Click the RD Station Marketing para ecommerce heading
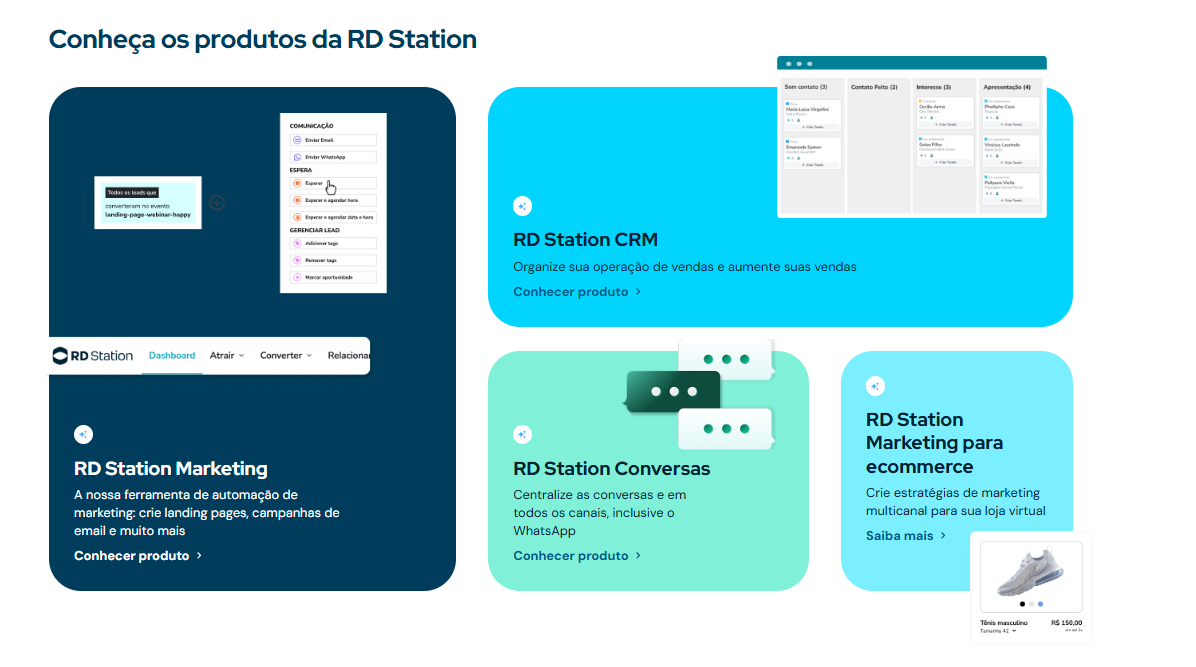The image size is (1196, 667). click(x=934, y=443)
